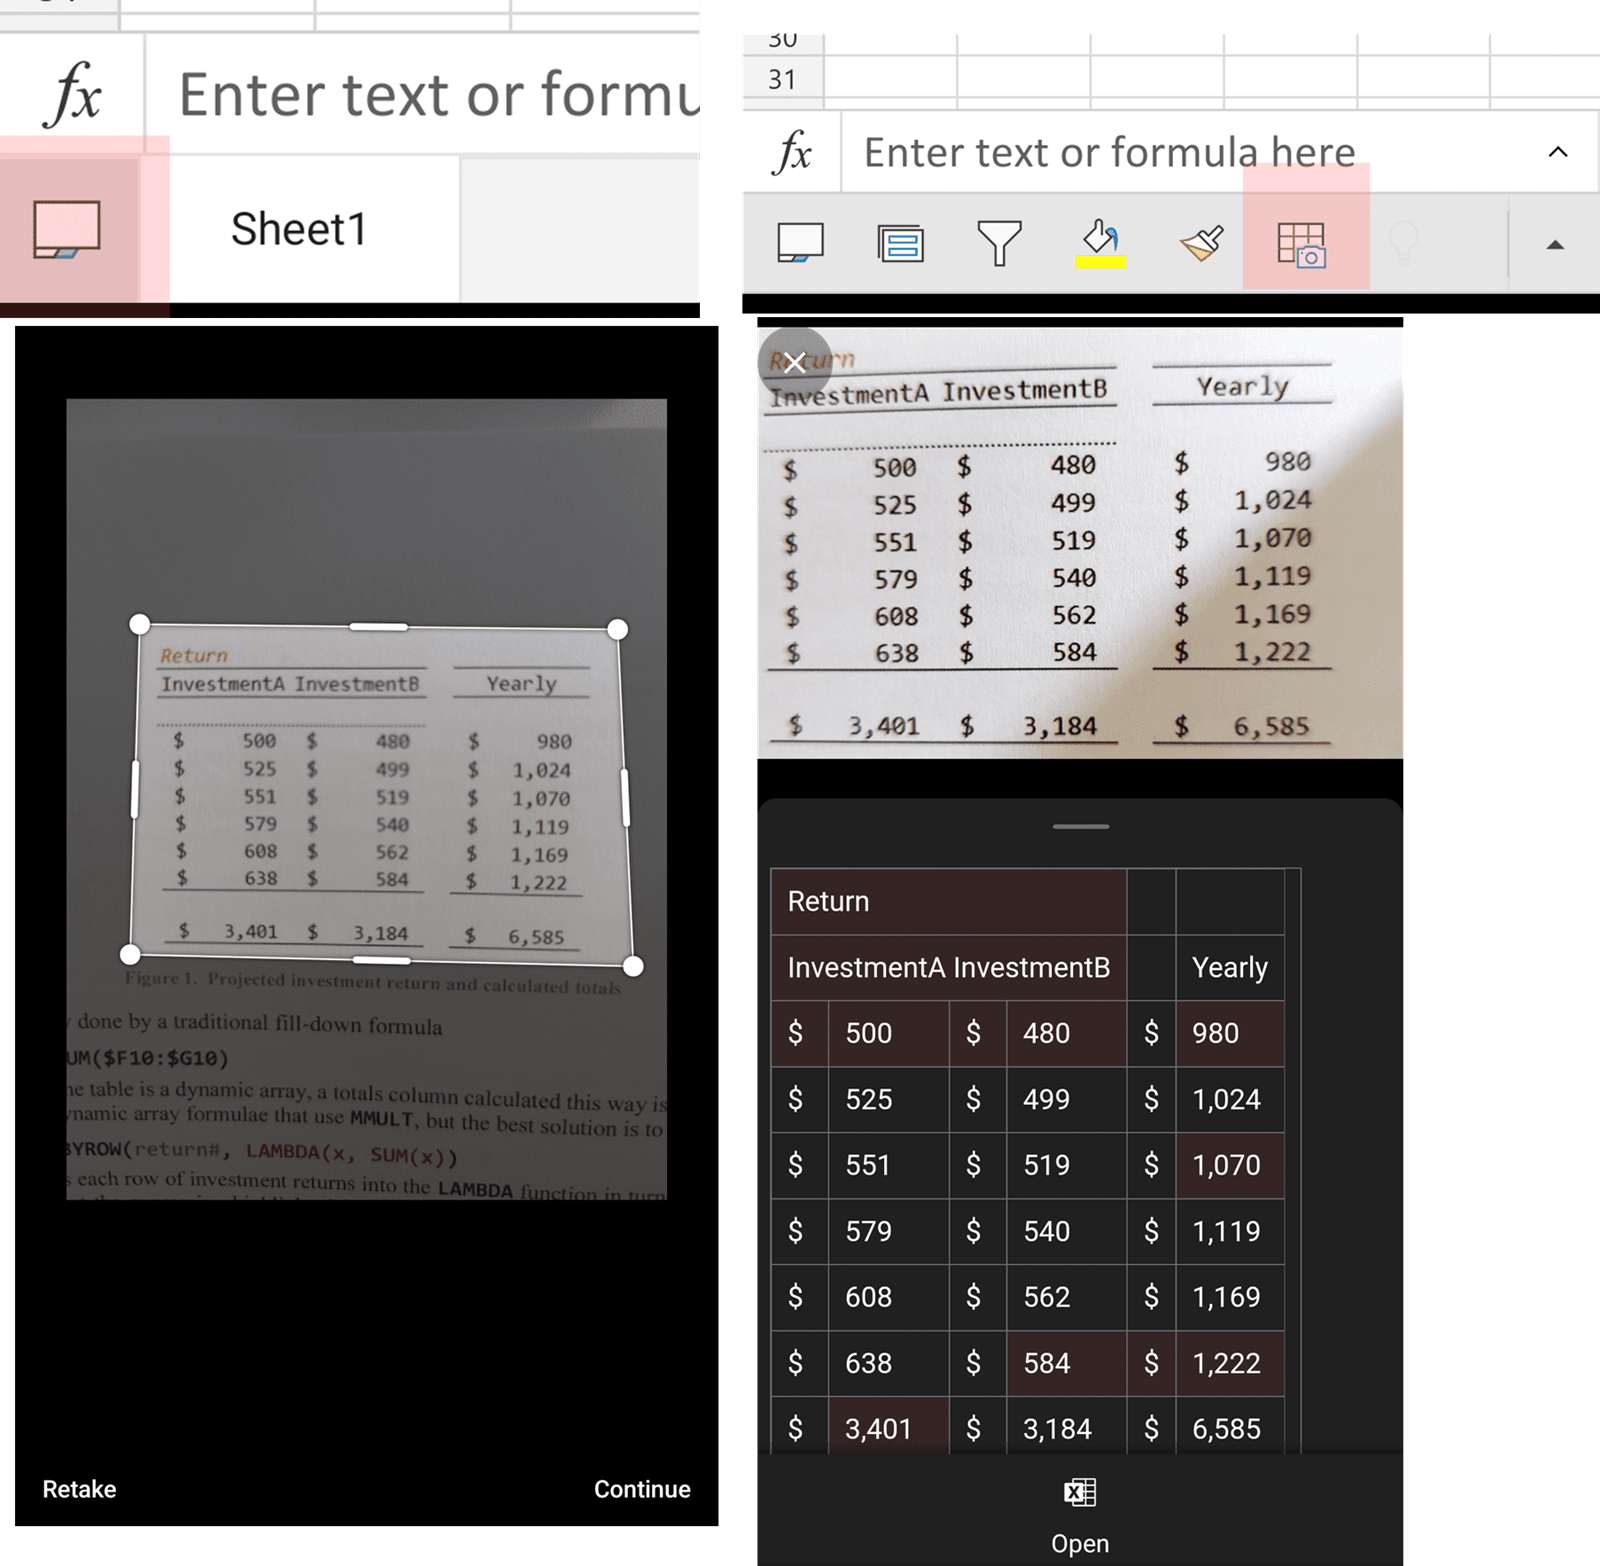Screen dimensions: 1600x1566
Task: Tap the Excel icon above Open
Action: (1080, 1492)
